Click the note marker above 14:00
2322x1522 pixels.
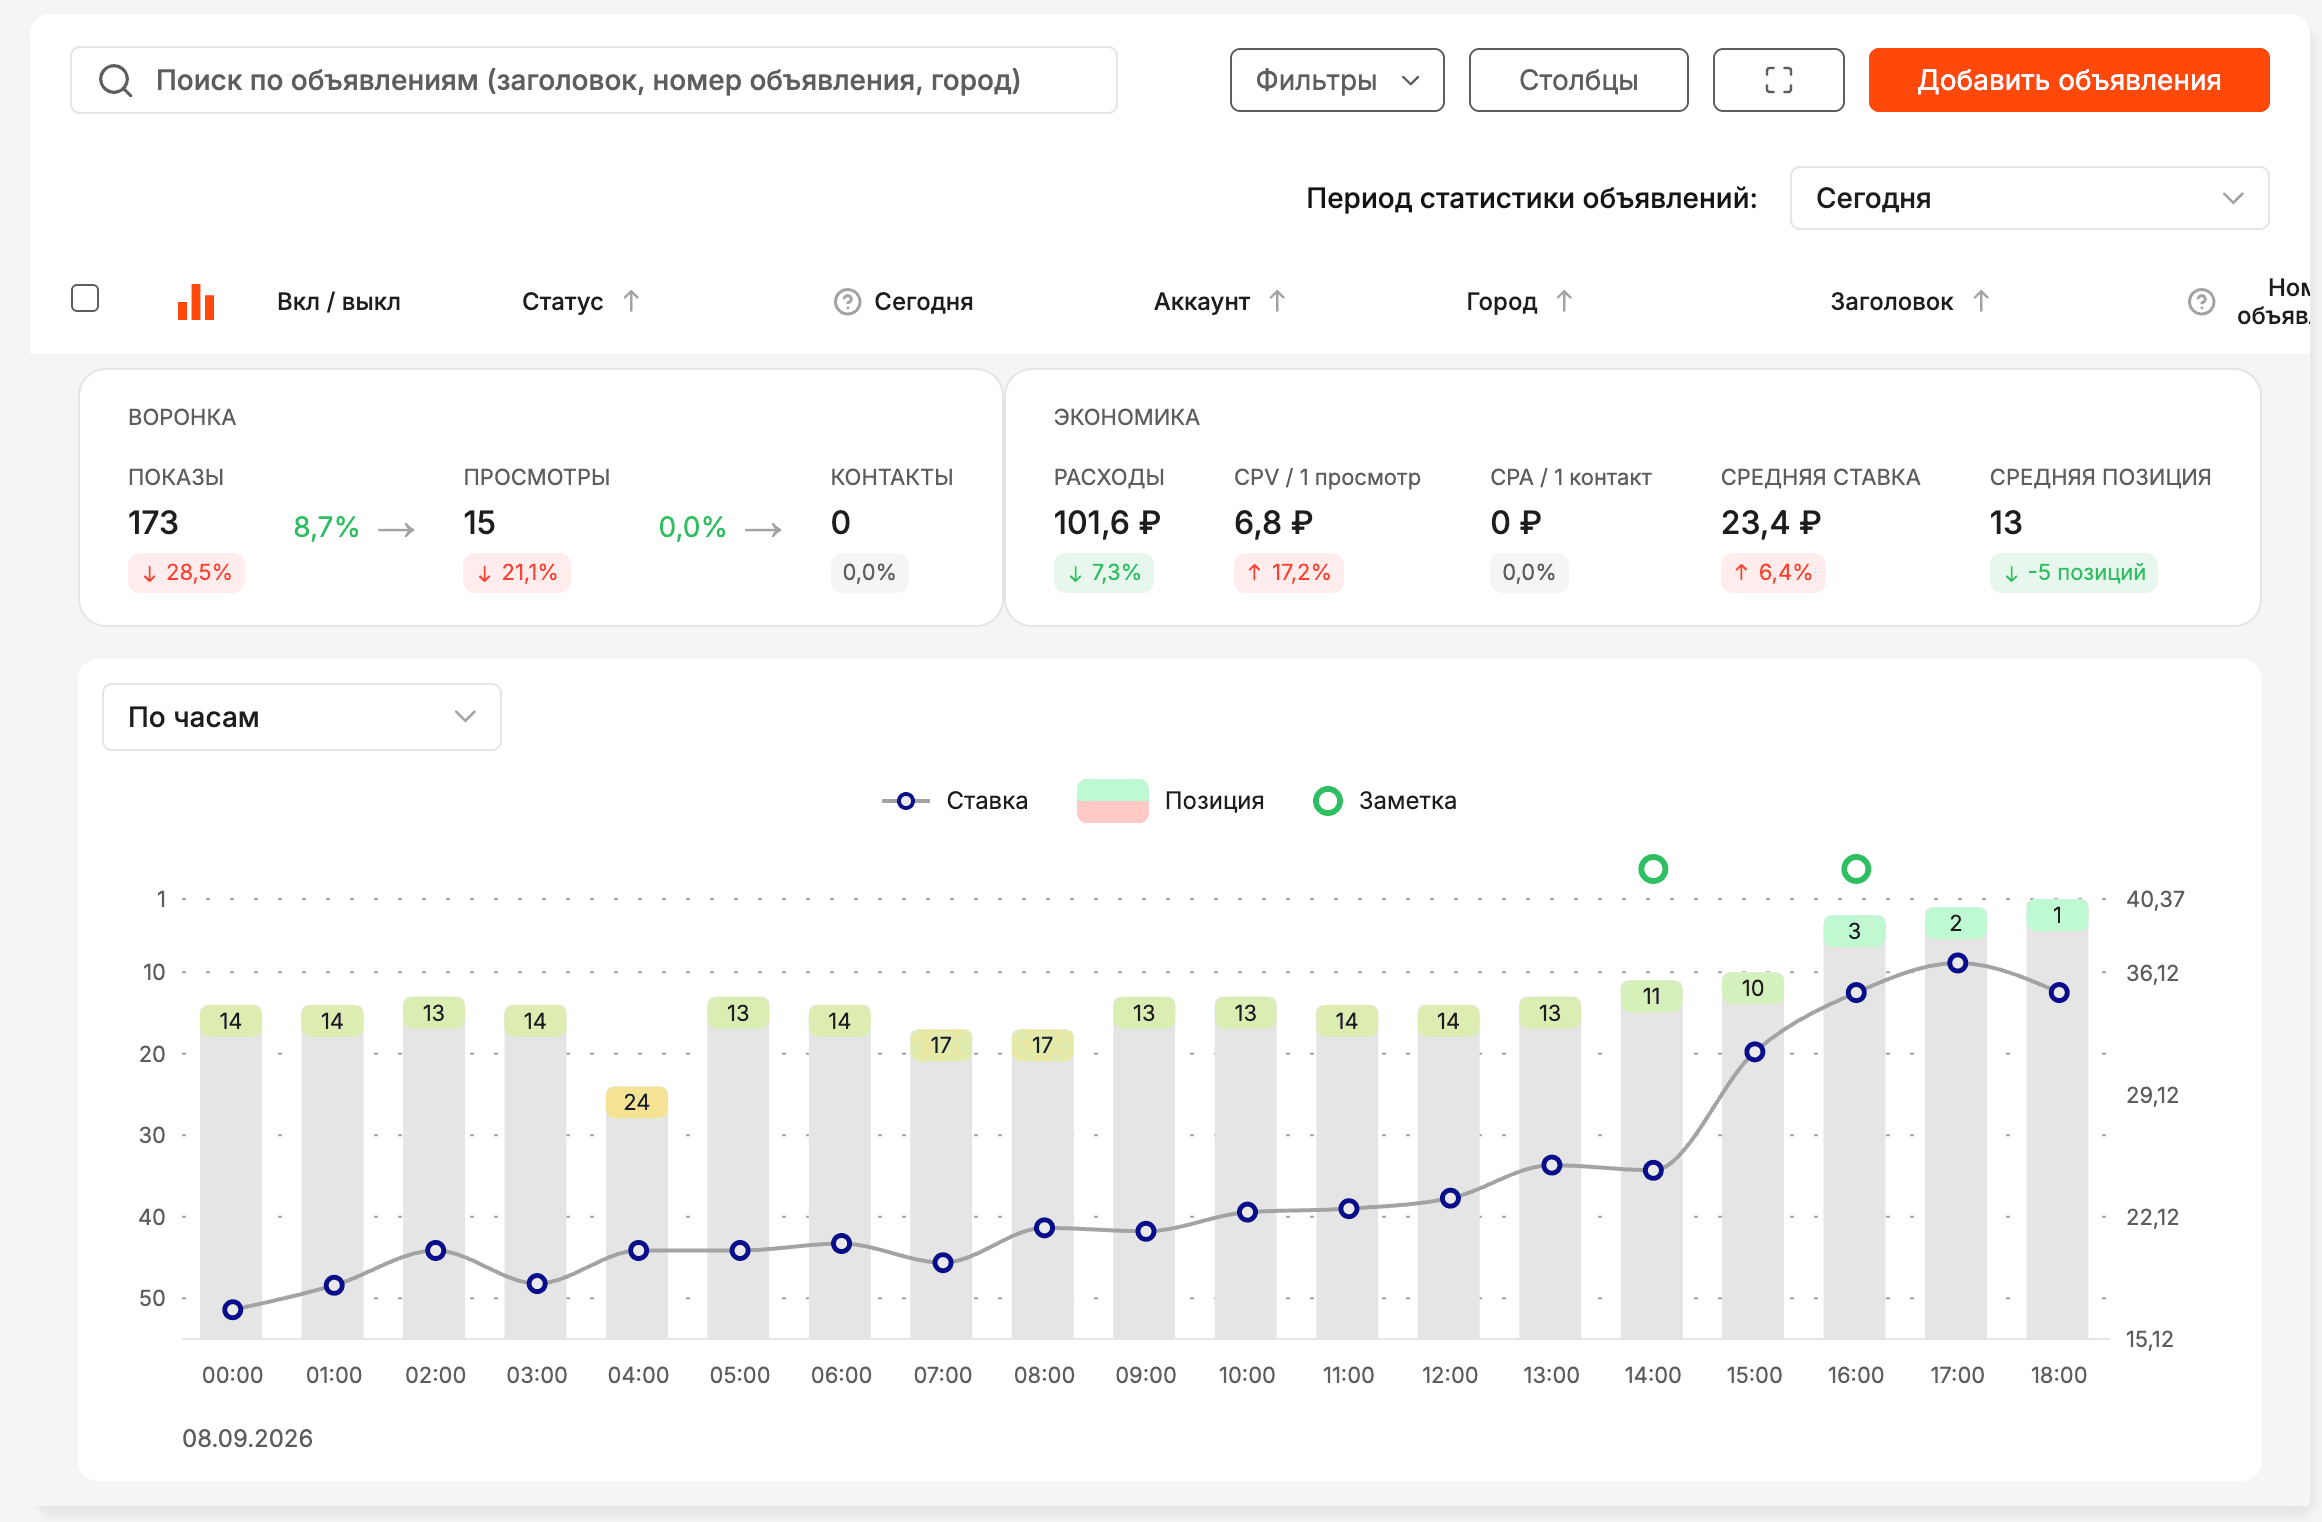pyautogui.click(x=1653, y=869)
